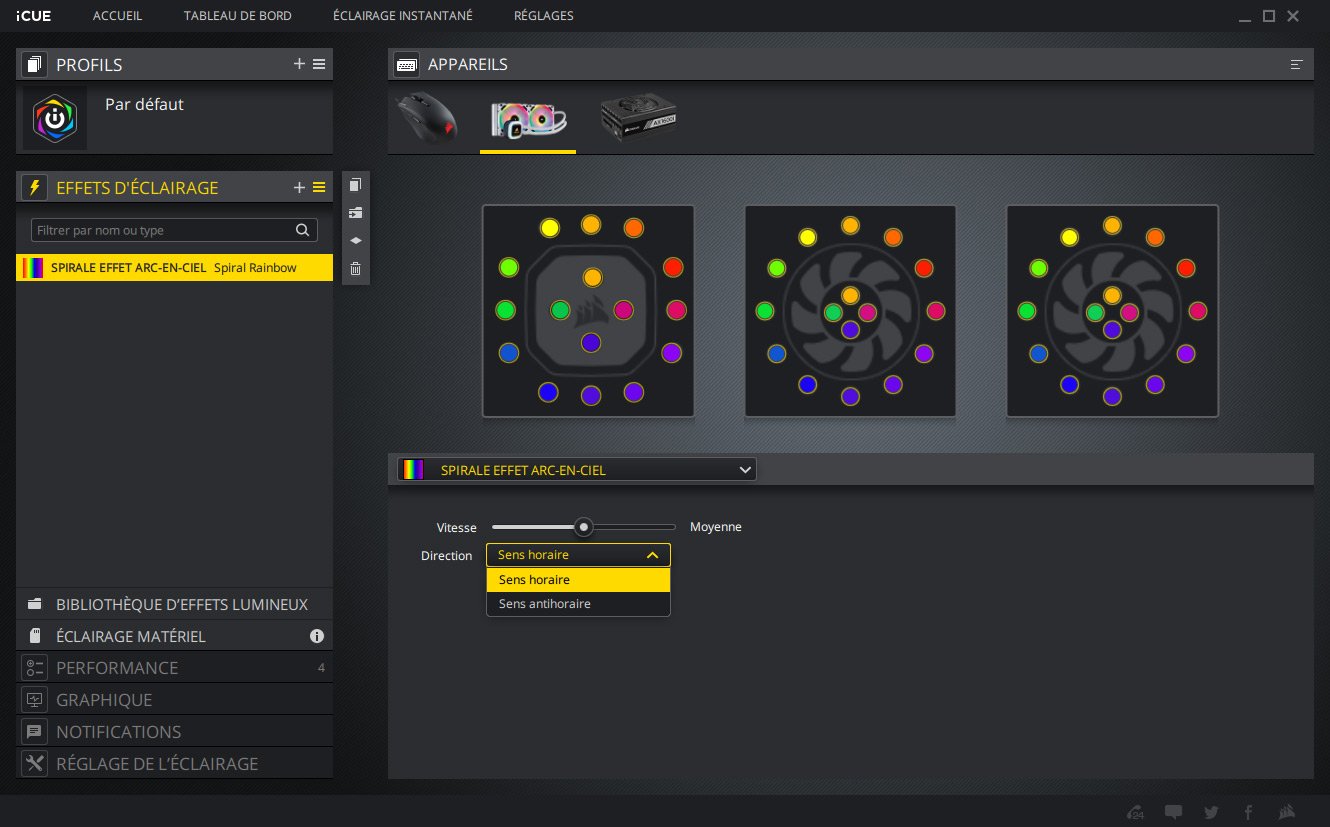Expand the Performance section
The image size is (1330, 827).
tap(174, 667)
